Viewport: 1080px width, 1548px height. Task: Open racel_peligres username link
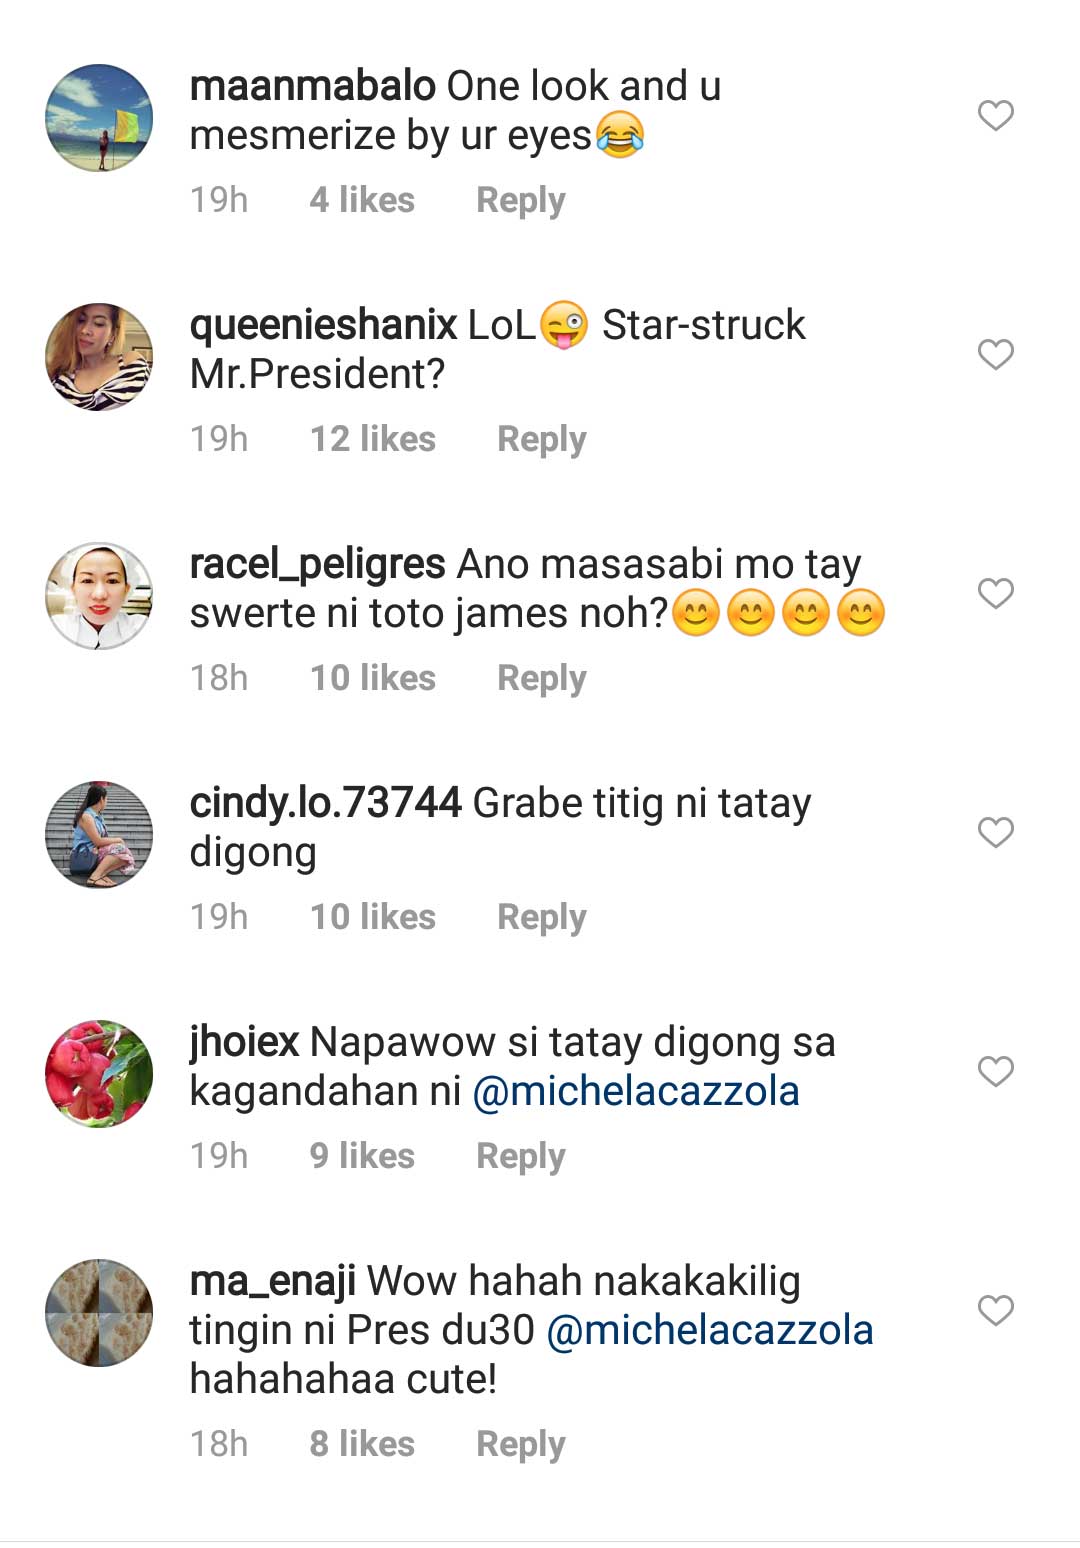[317, 564]
